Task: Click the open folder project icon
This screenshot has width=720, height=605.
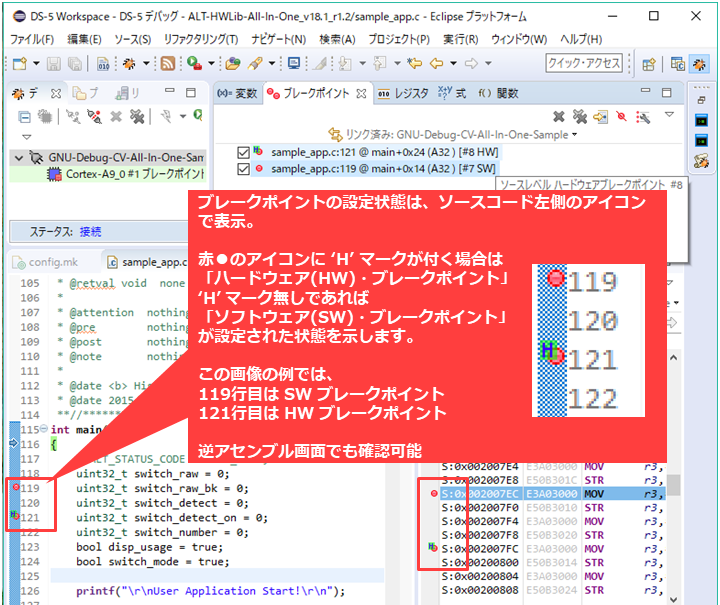Action: point(233,63)
